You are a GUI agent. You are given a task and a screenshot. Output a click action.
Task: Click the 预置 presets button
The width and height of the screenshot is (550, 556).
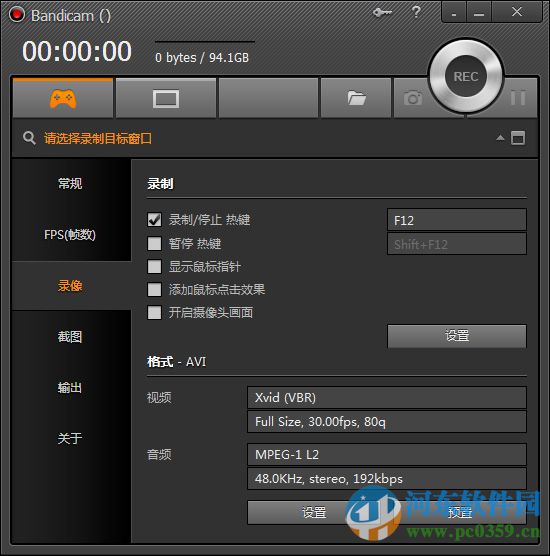coord(460,512)
